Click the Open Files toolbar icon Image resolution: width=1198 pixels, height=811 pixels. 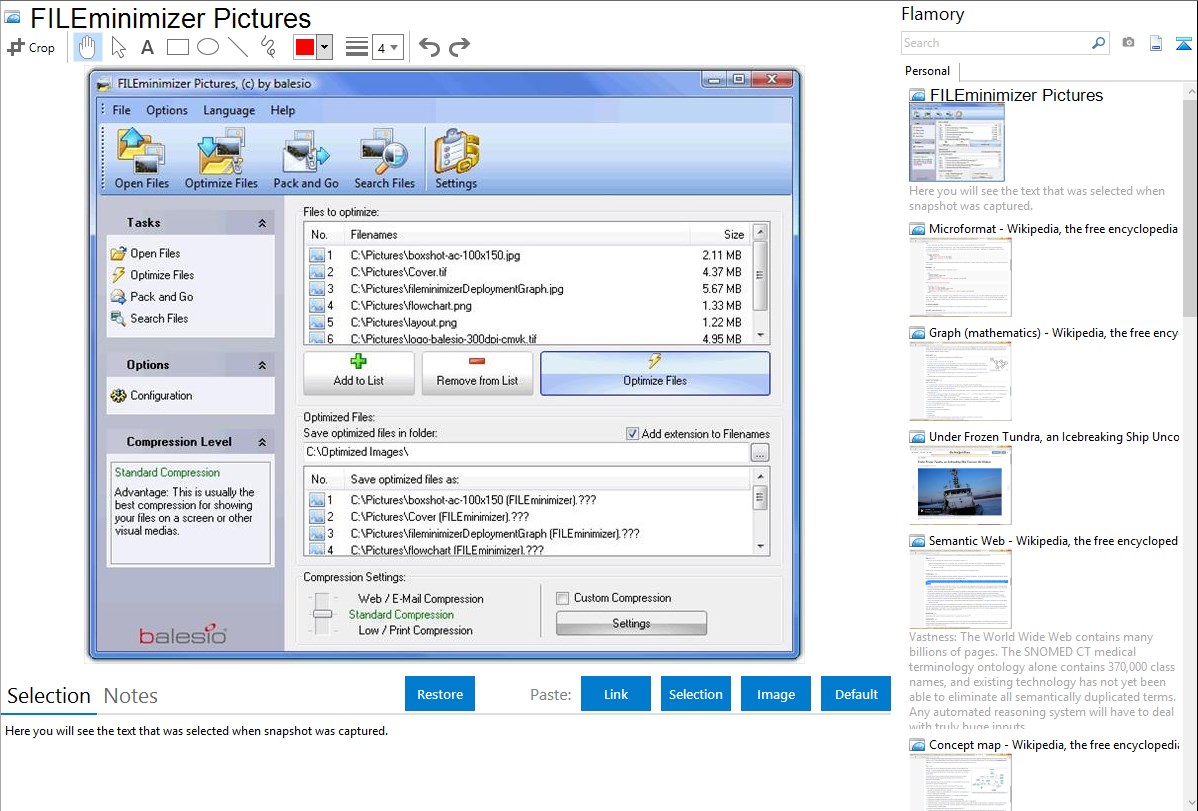[x=141, y=159]
